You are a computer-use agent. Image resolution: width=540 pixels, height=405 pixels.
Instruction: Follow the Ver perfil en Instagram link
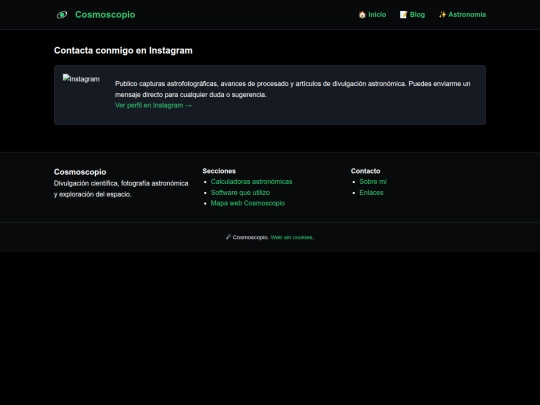pos(153,105)
